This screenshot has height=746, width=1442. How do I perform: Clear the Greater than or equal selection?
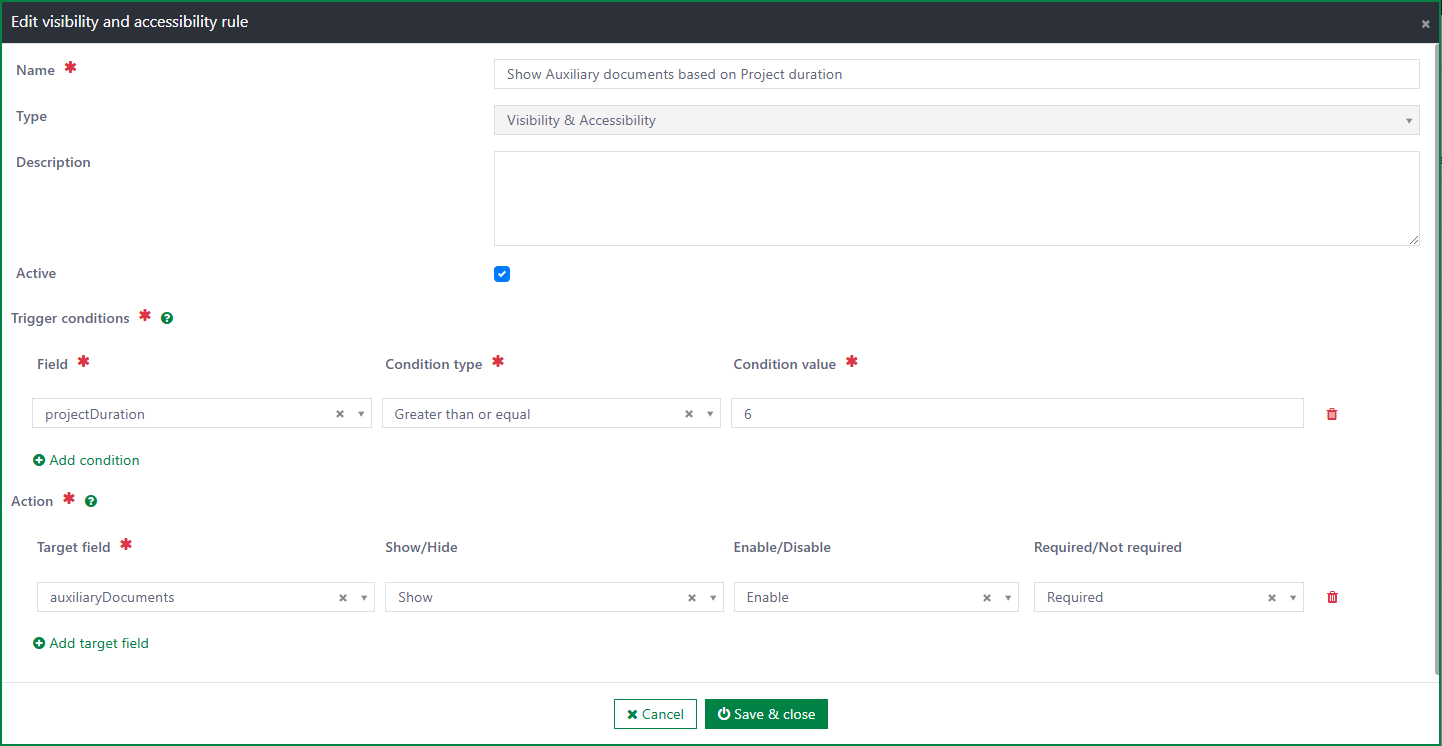(x=689, y=414)
